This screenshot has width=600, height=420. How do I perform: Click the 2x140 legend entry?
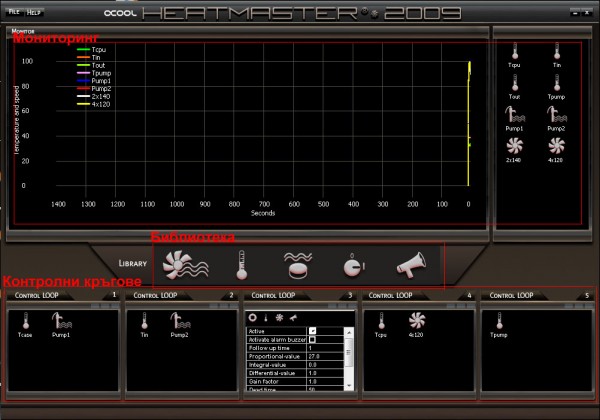93,96
